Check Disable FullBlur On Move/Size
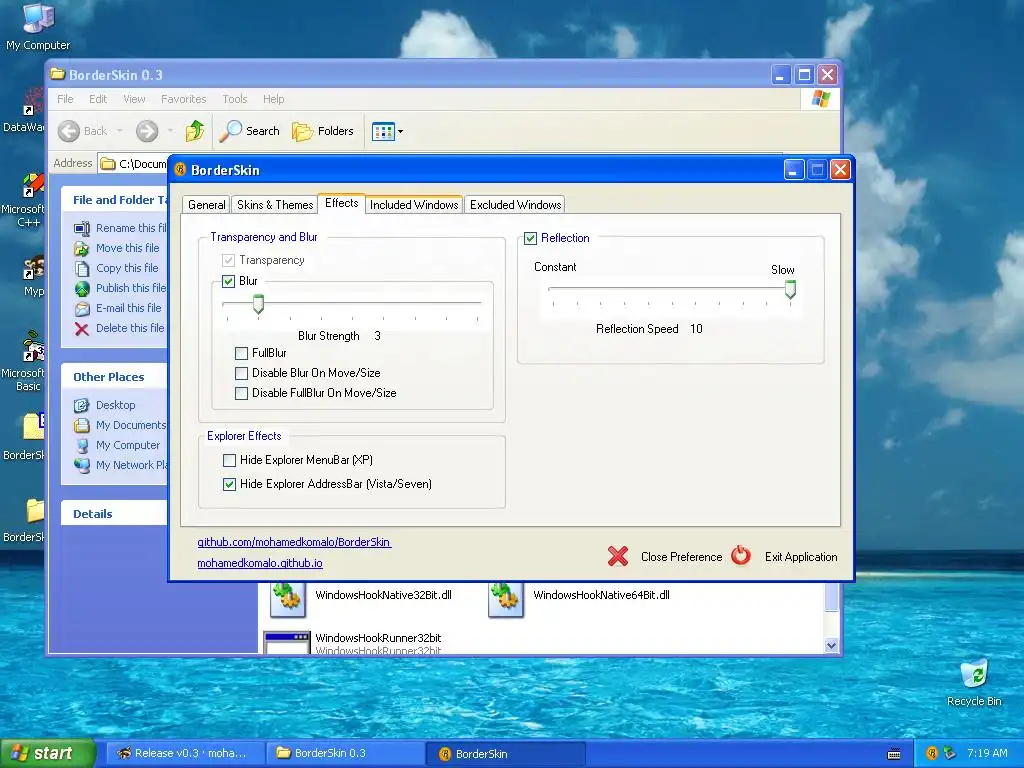1024x768 pixels. click(242, 393)
